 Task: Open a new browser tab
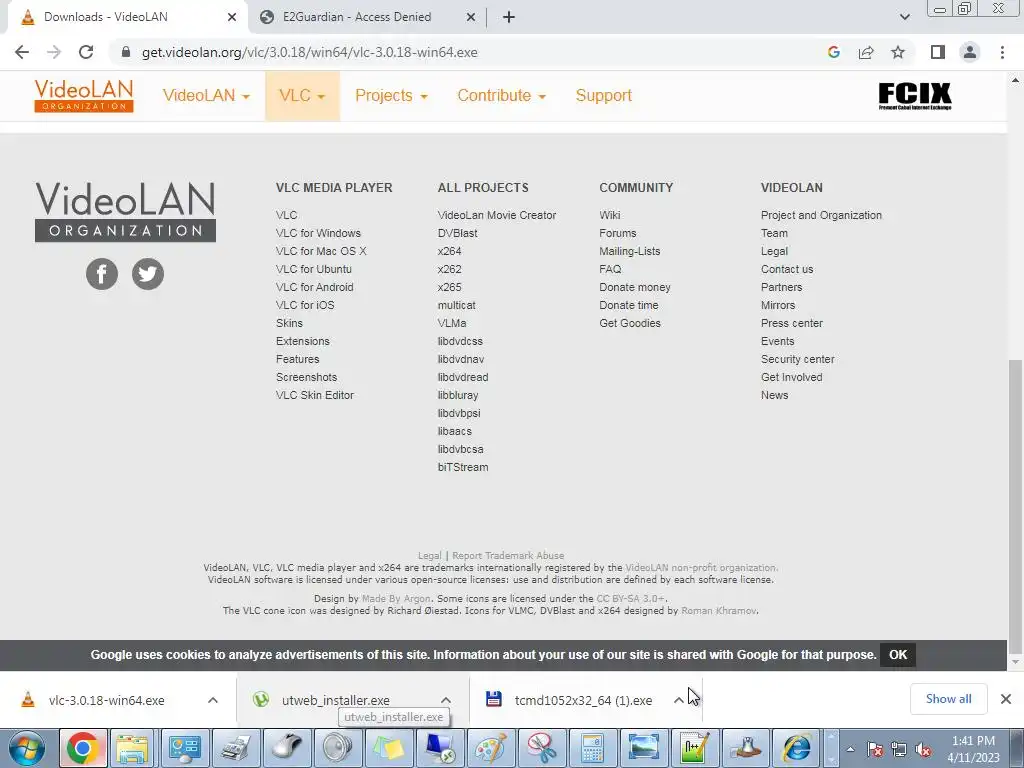[x=509, y=17]
